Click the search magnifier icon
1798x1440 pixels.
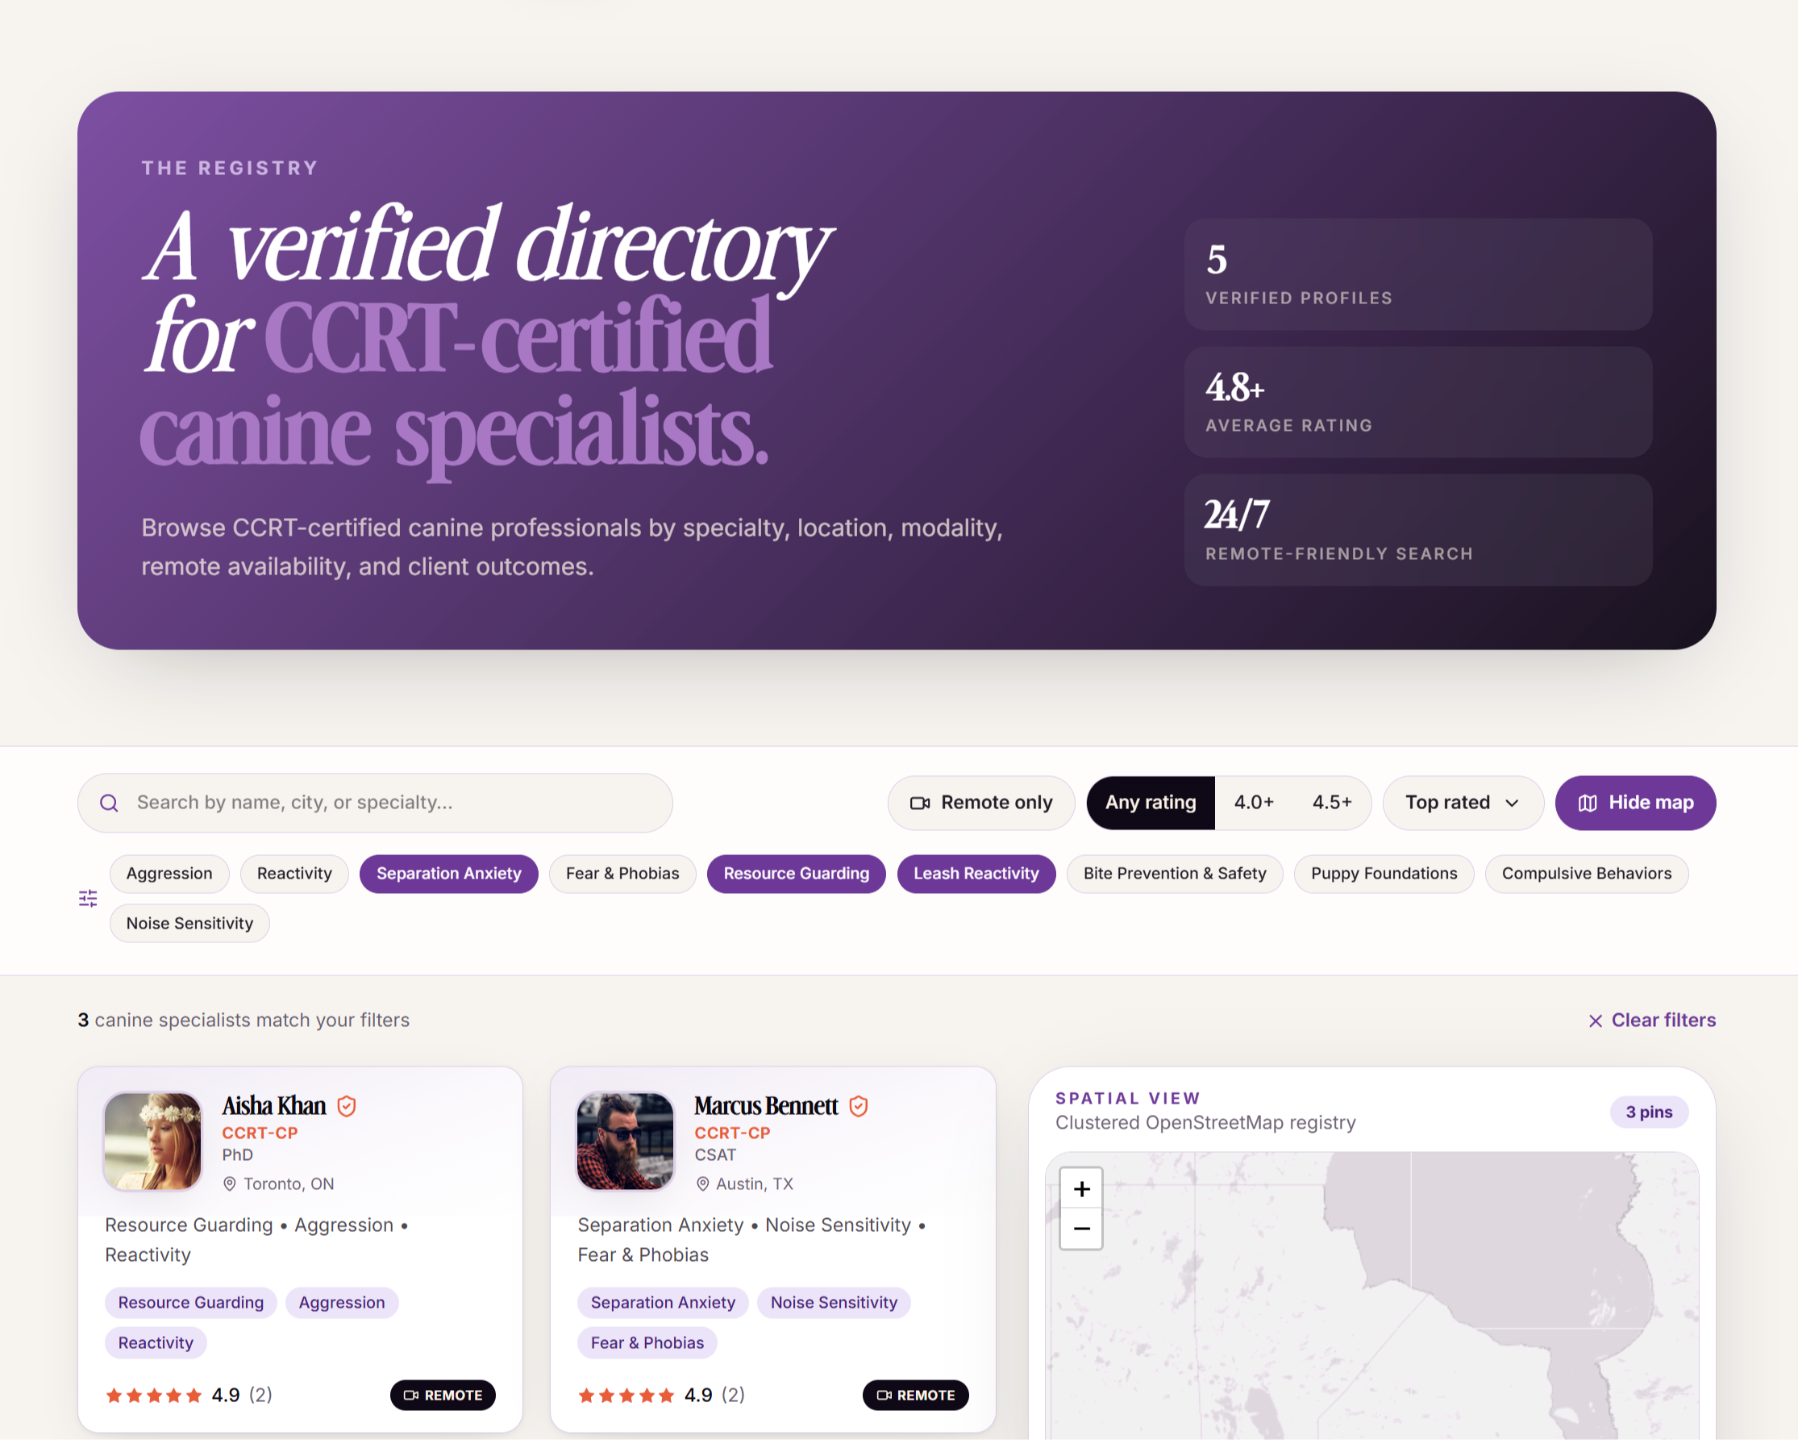pyautogui.click(x=110, y=803)
